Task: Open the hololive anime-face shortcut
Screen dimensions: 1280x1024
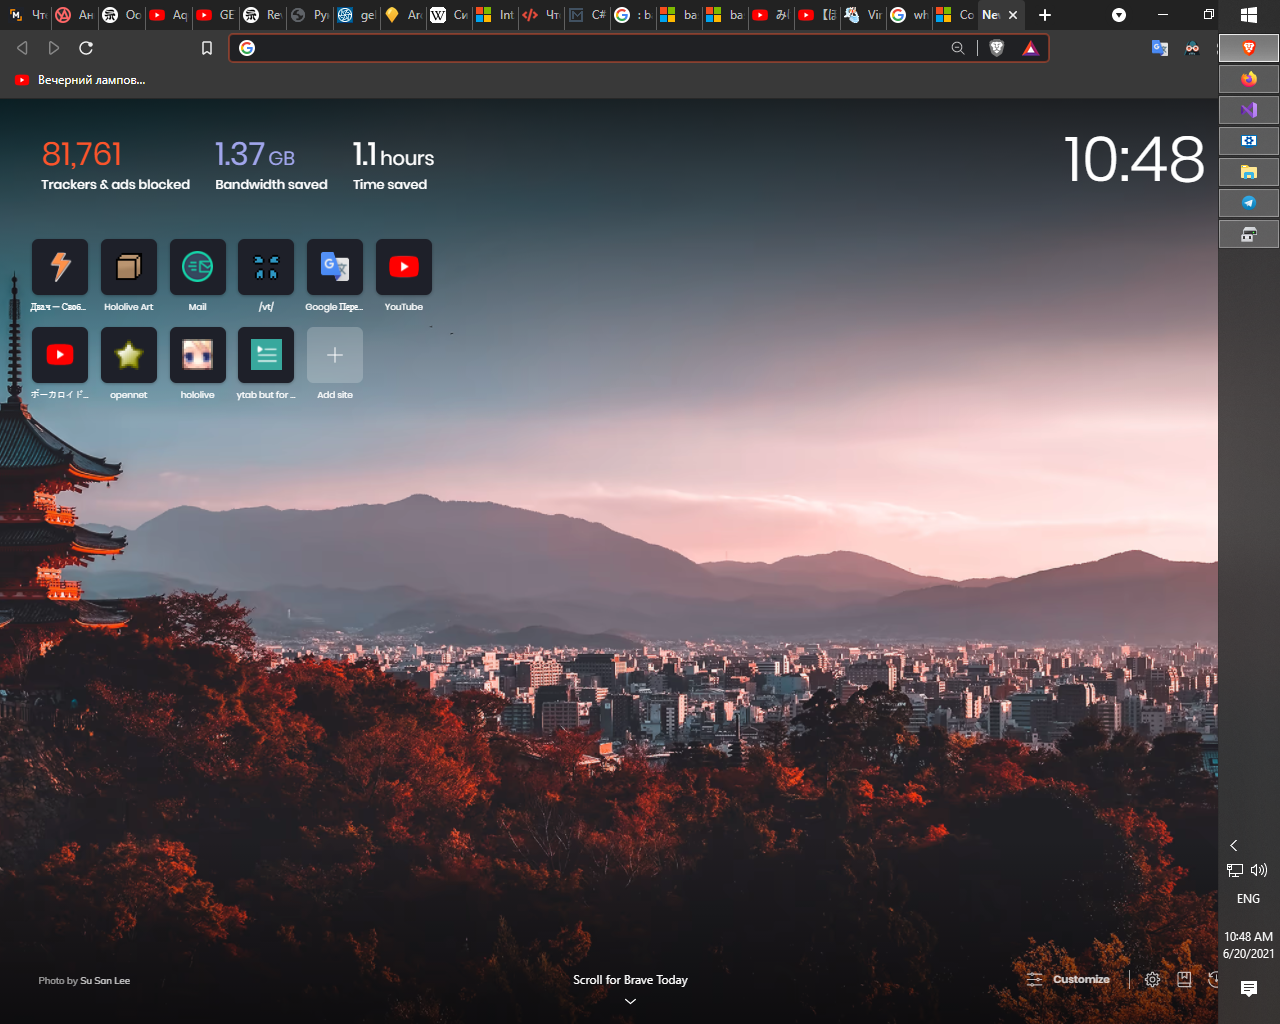Action: (x=198, y=355)
